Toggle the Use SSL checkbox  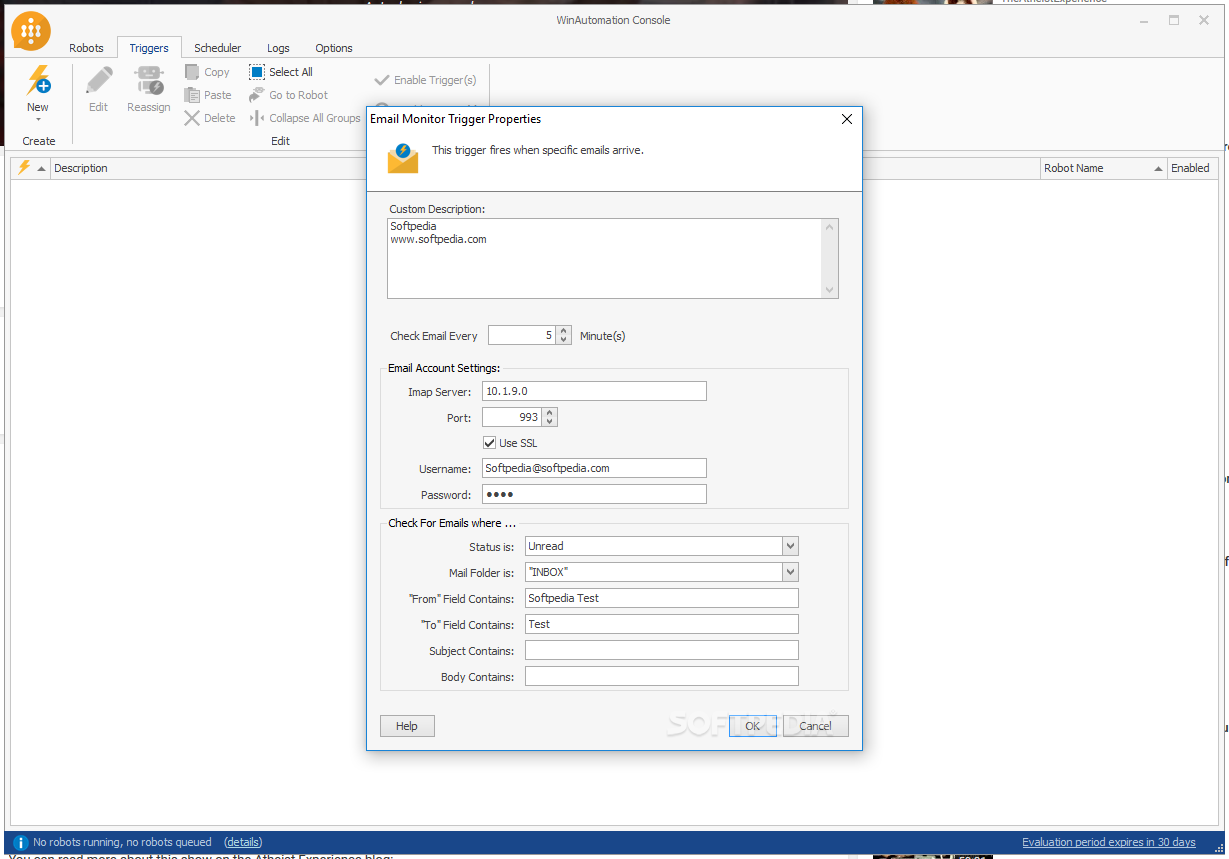click(489, 442)
